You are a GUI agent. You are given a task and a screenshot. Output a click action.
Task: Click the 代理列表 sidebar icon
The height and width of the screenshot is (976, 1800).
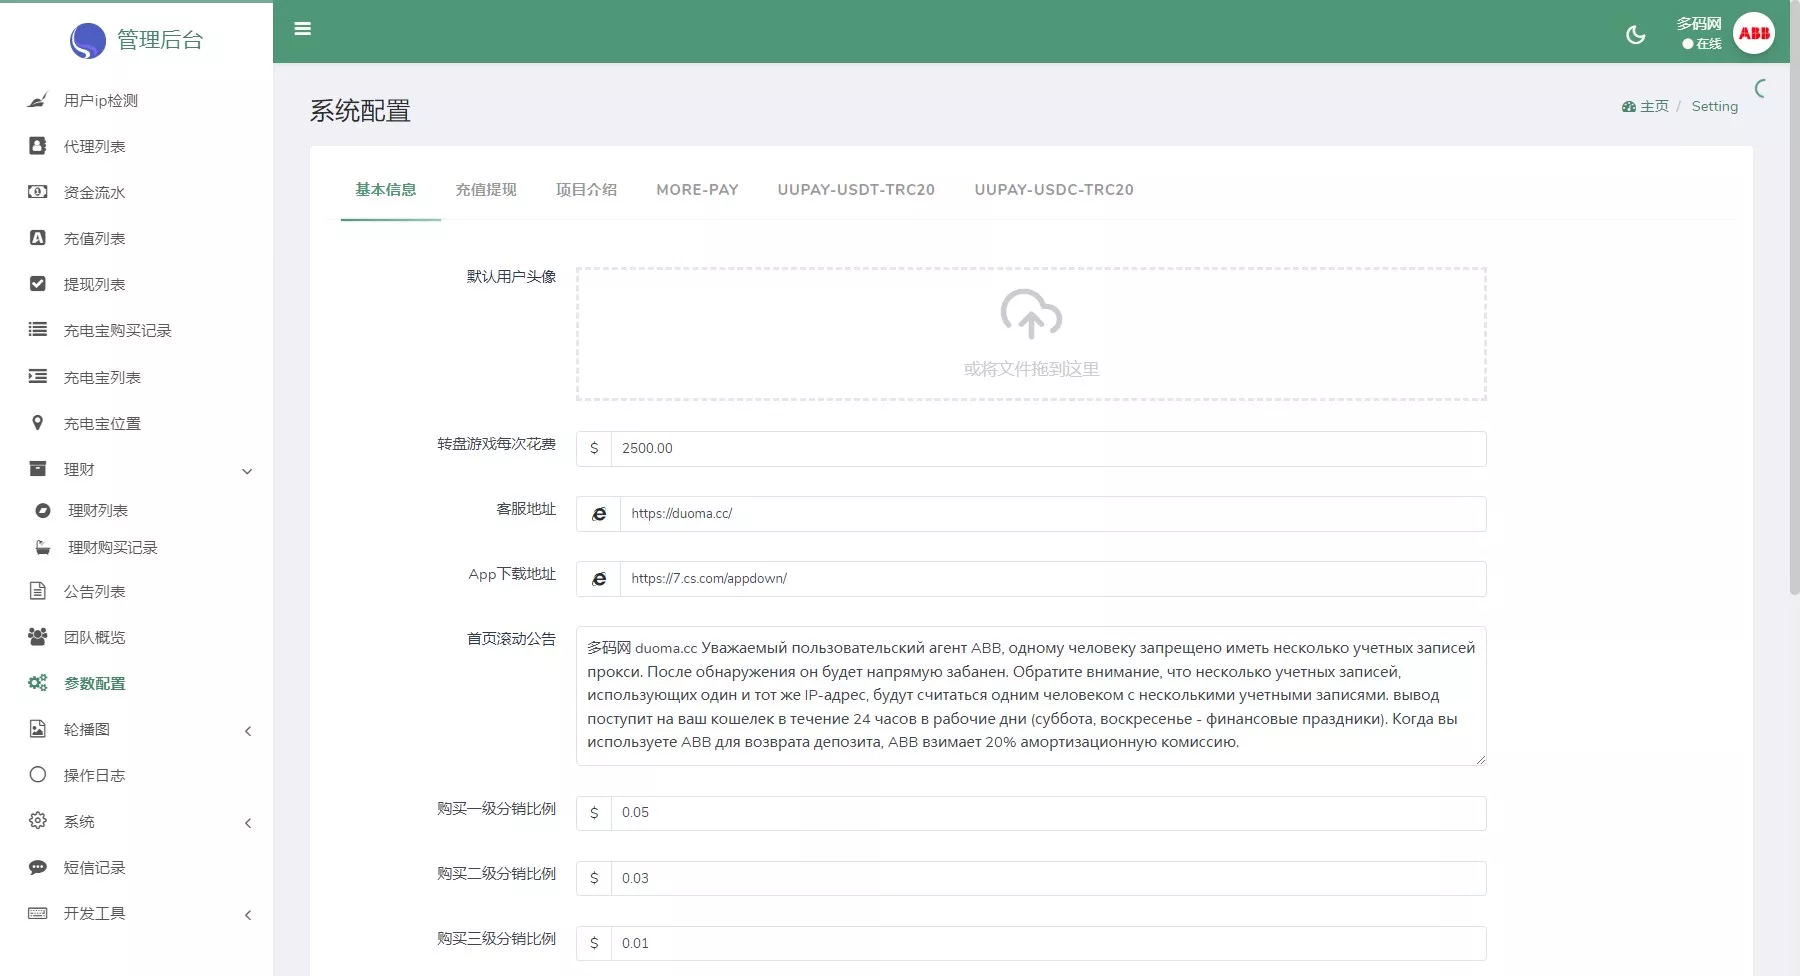click(37, 146)
